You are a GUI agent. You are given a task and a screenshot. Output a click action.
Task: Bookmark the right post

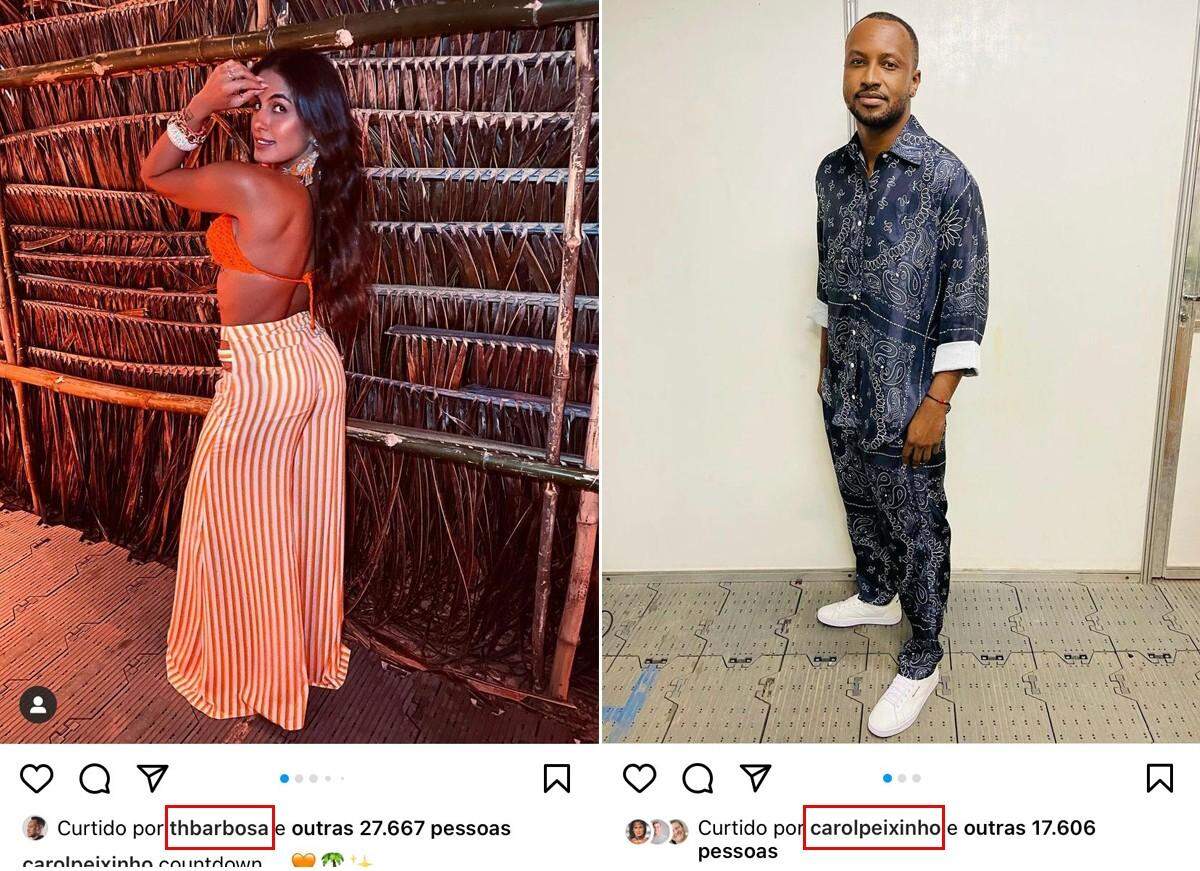[1159, 778]
